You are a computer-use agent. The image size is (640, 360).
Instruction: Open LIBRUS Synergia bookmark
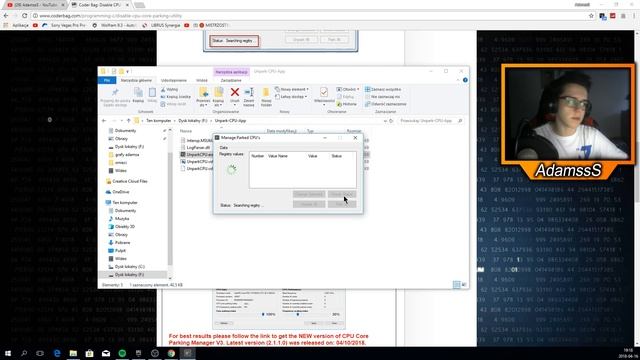162,25
